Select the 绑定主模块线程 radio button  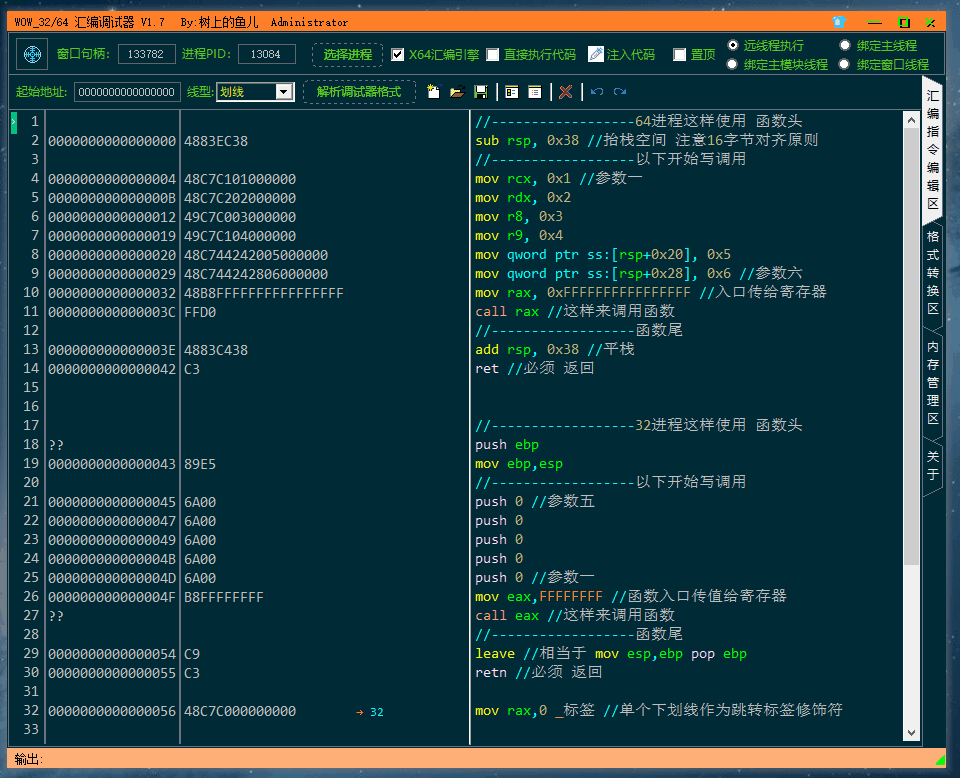pyautogui.click(x=732, y=64)
